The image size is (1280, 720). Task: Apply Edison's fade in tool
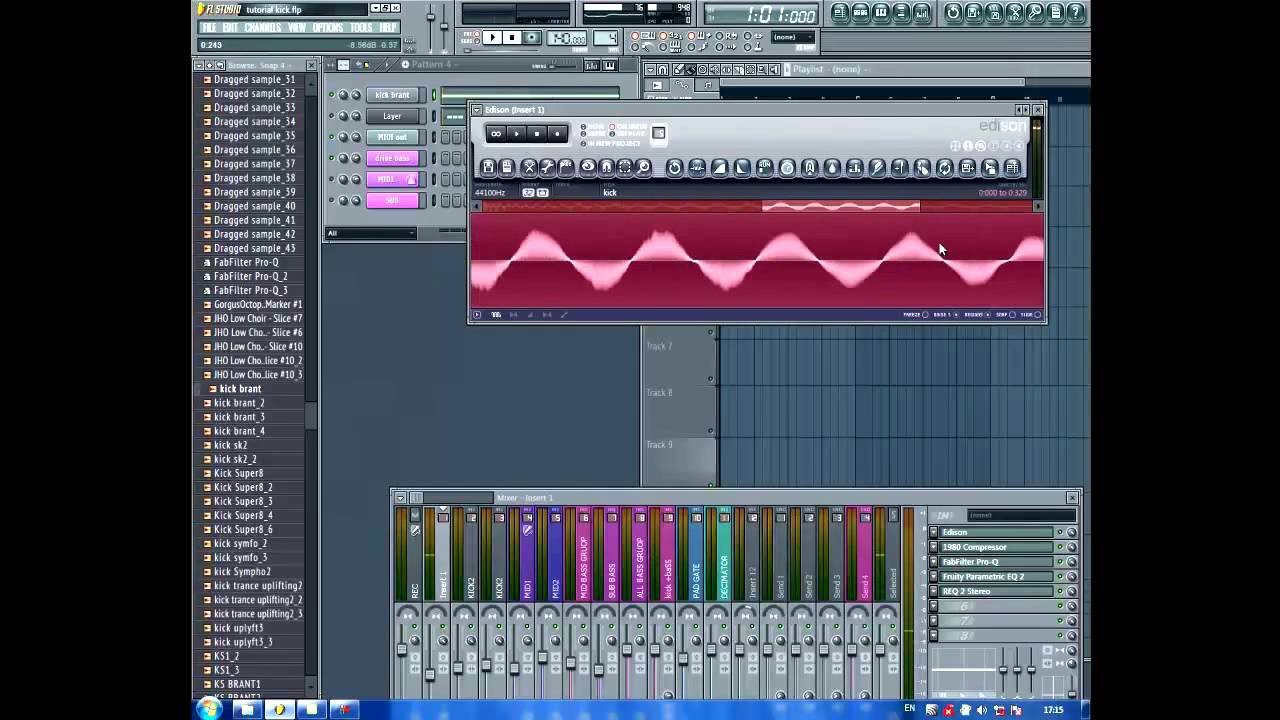coord(719,168)
